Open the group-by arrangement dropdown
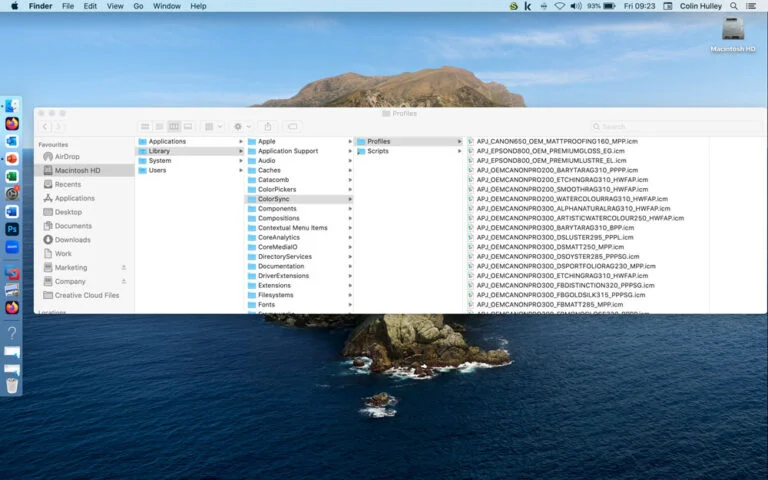The image size is (768, 480). pyautogui.click(x=213, y=127)
